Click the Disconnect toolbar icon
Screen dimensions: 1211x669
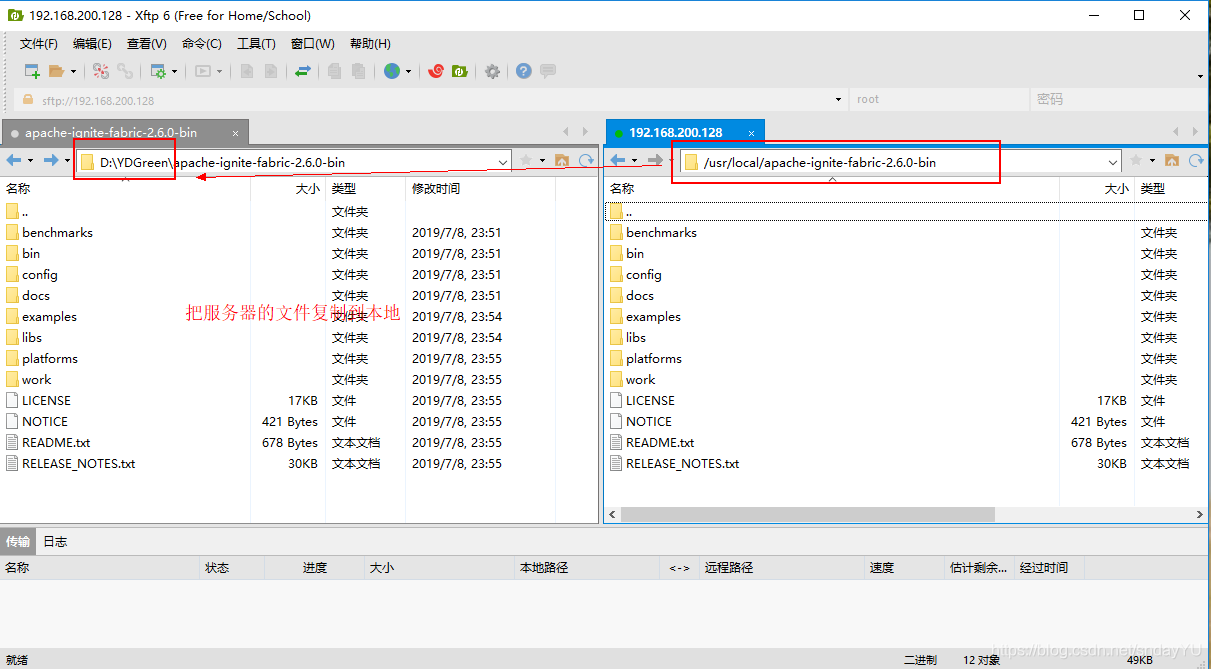101,71
